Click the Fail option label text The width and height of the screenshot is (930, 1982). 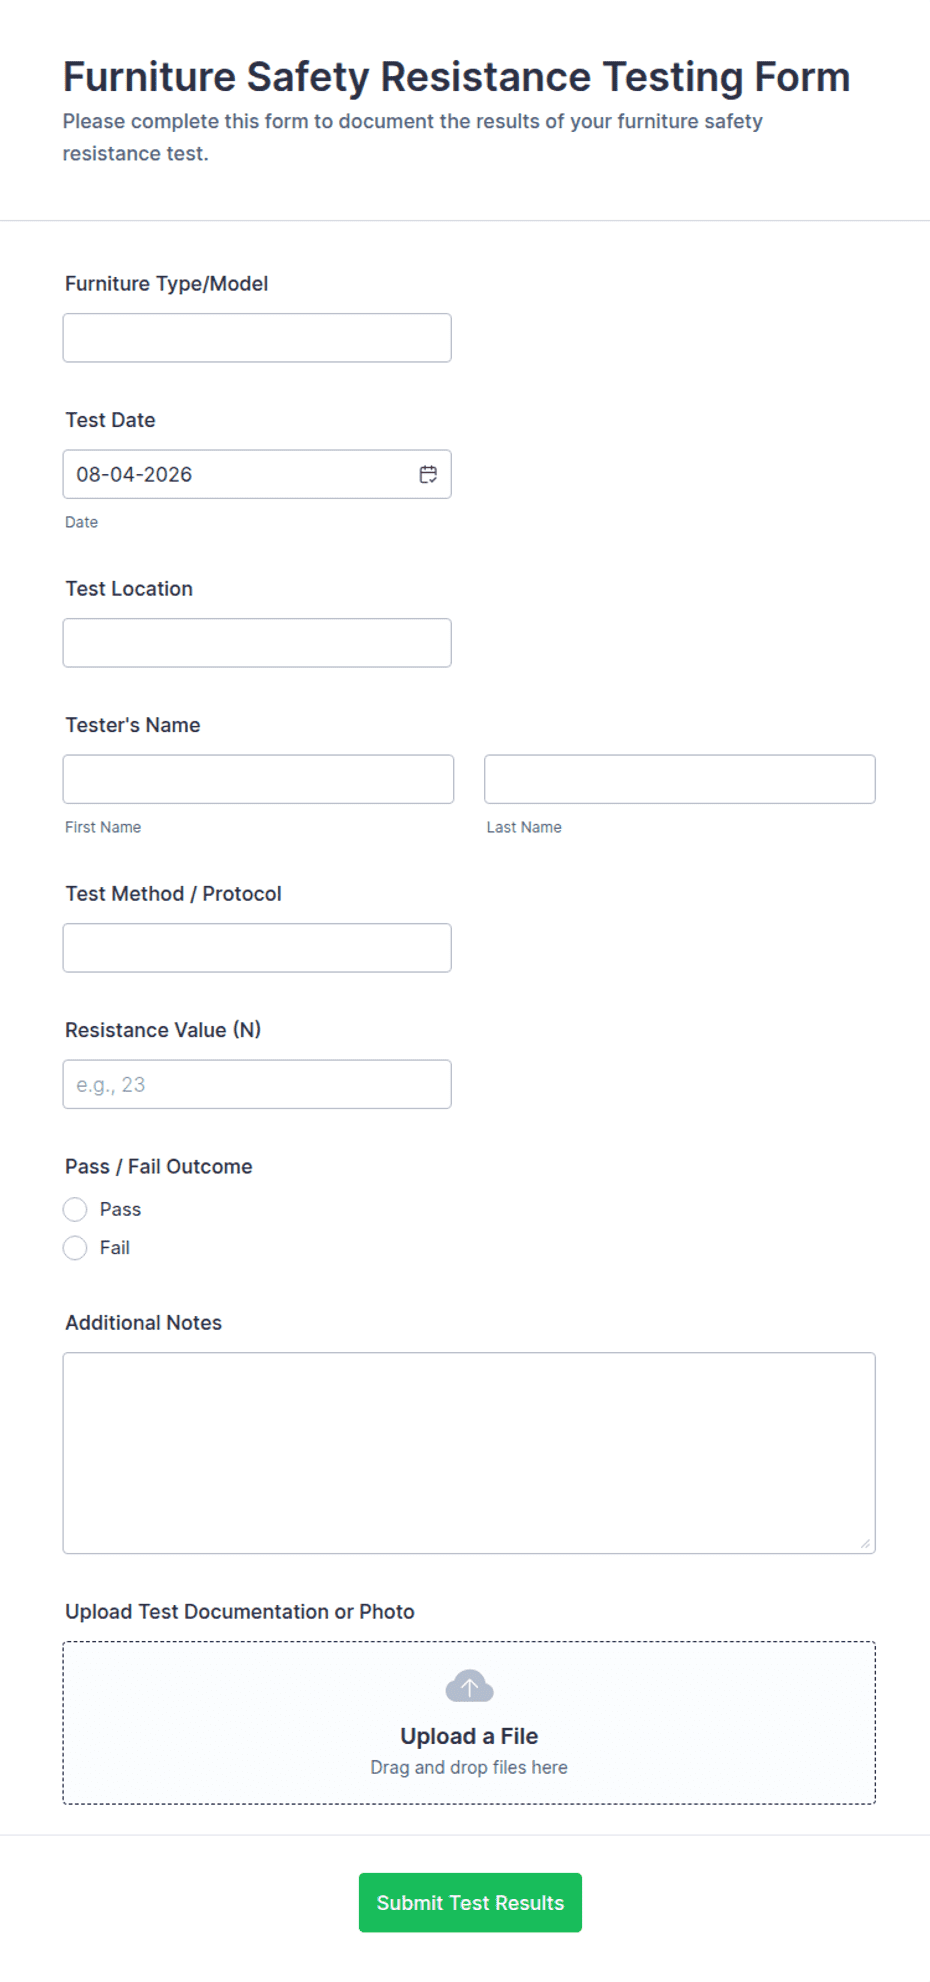[115, 1247]
